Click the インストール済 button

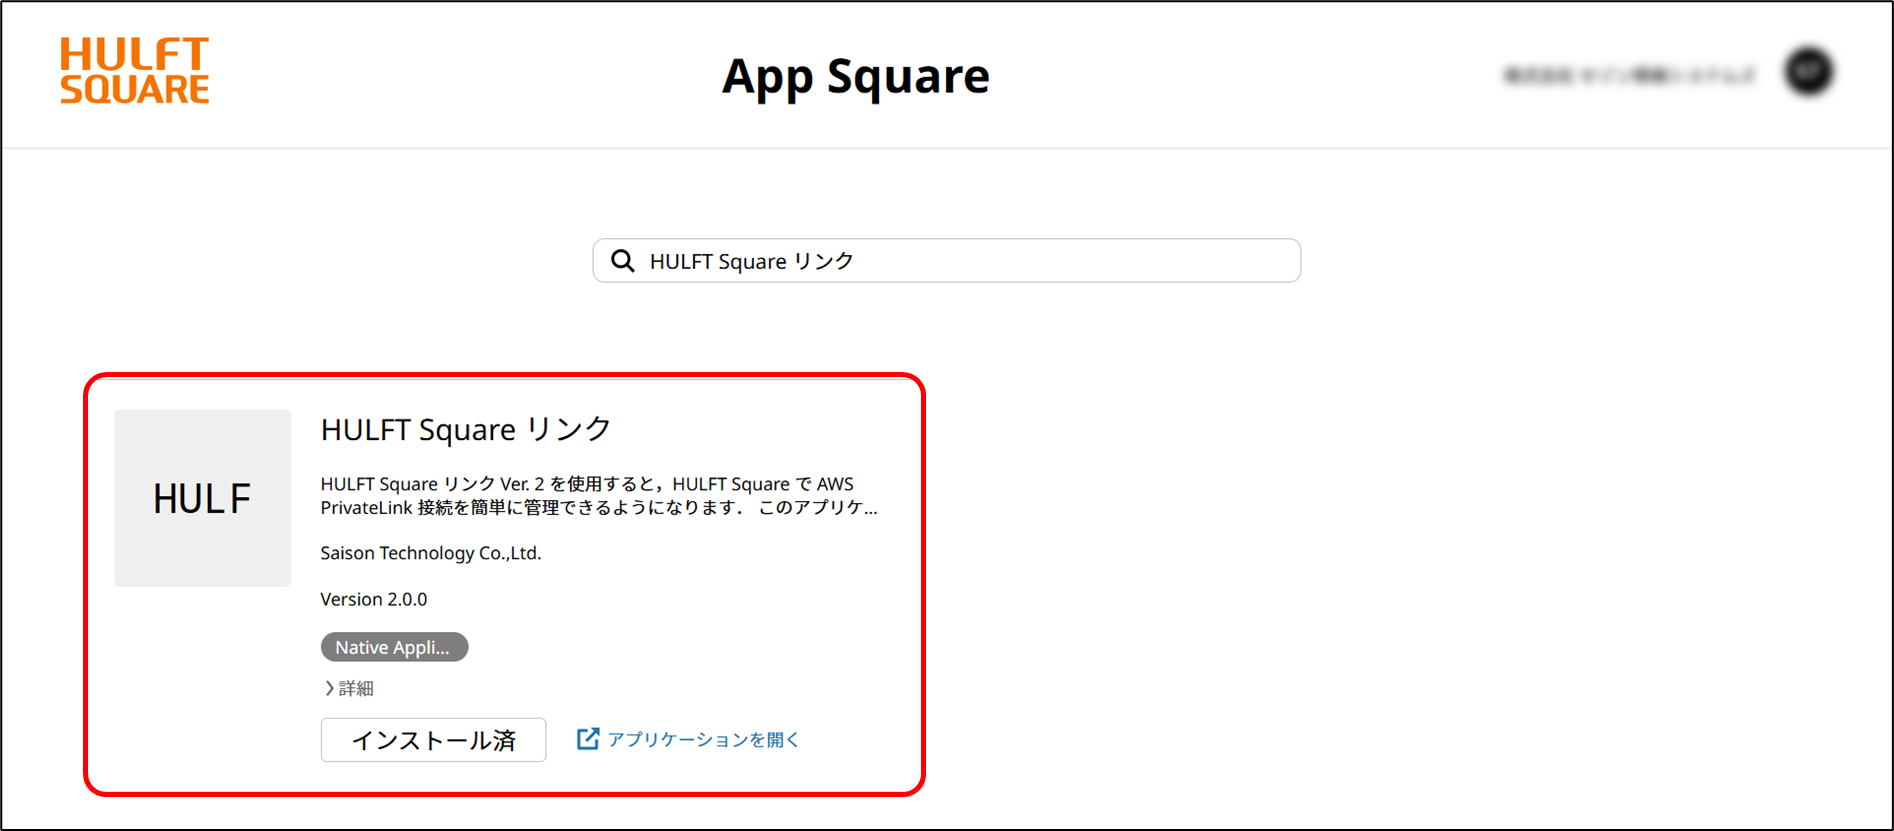(433, 740)
